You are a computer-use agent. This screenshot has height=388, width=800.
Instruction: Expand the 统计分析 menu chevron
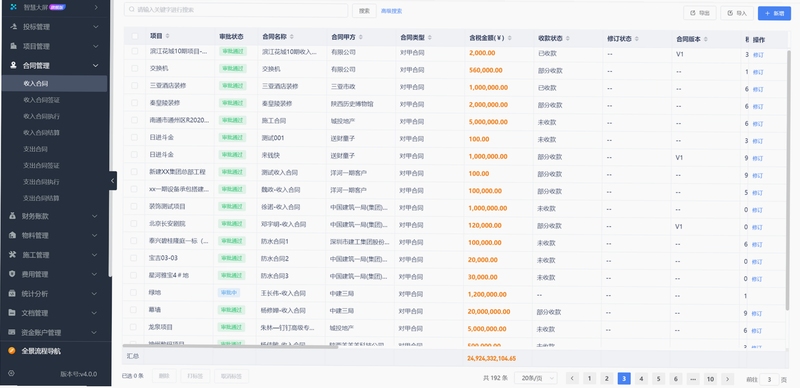pyautogui.click(x=94, y=294)
